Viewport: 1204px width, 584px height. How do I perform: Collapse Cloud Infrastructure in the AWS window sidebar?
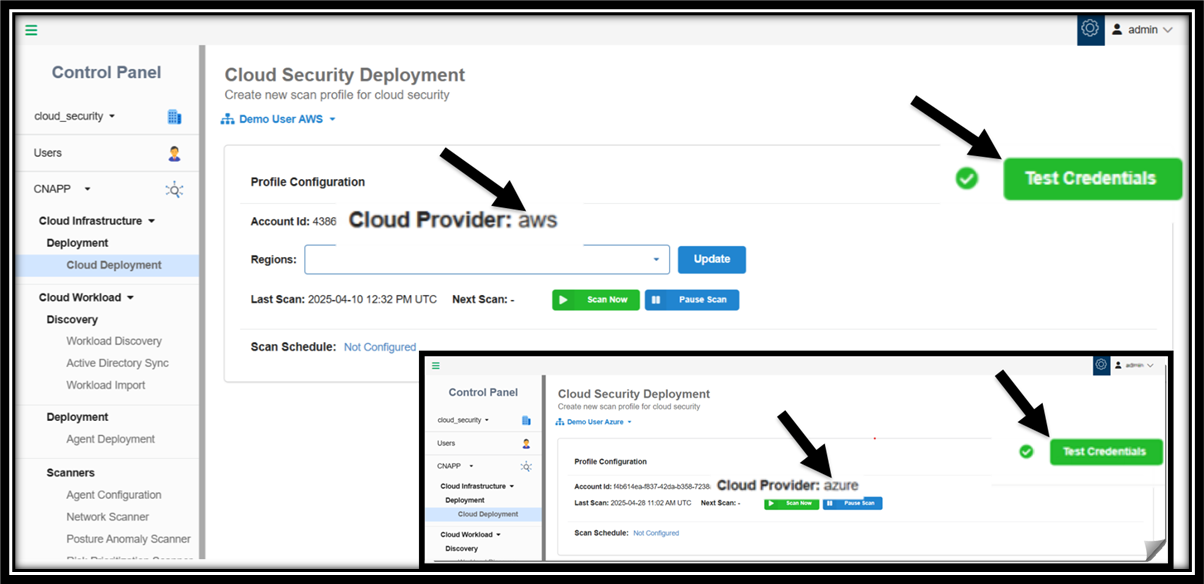point(97,221)
